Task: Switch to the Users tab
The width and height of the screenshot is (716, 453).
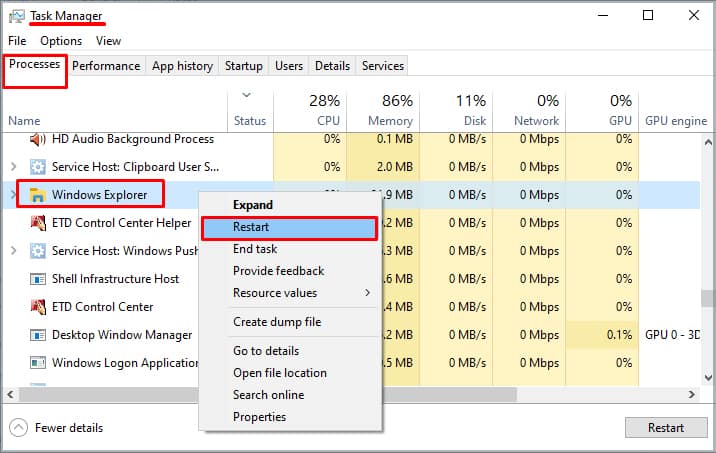Action: point(289,66)
